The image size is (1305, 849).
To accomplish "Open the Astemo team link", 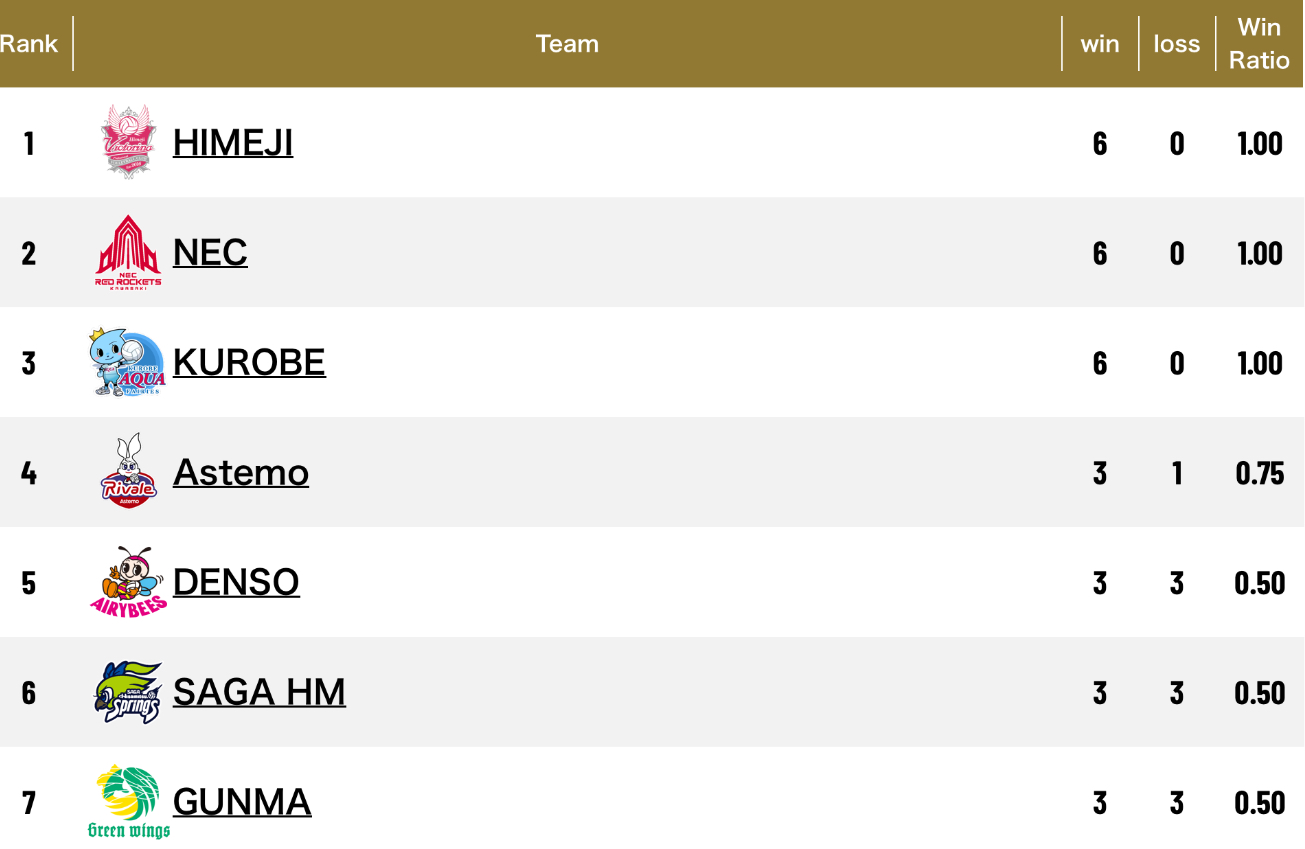I will click(241, 472).
